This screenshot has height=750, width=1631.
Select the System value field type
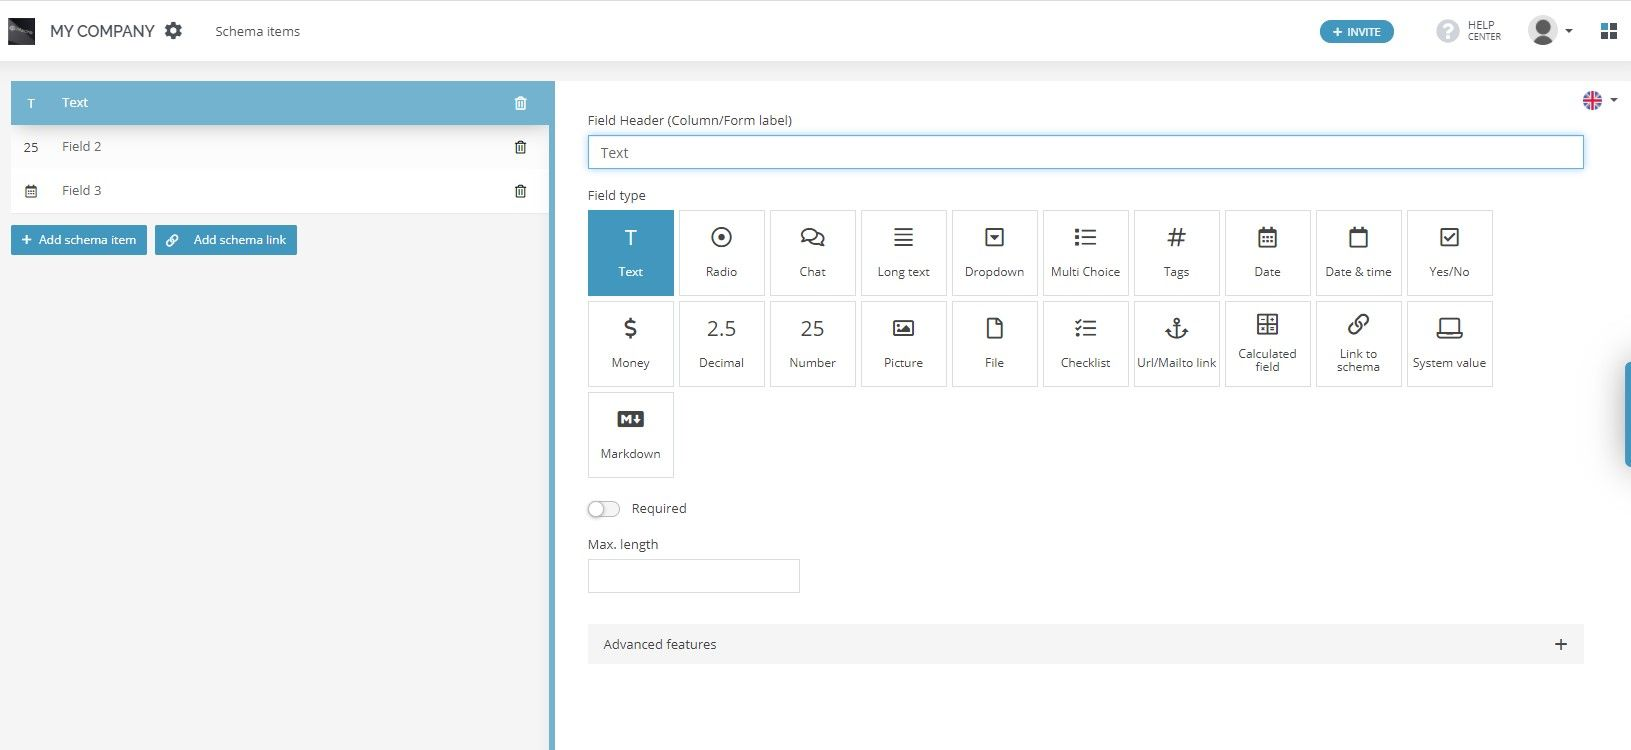coord(1449,344)
